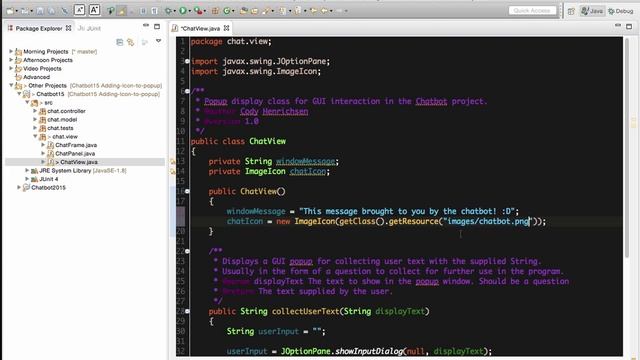Viewport: 640px width, 360px height.
Task: Click the decrease font size A button
Action: tap(80, 10)
